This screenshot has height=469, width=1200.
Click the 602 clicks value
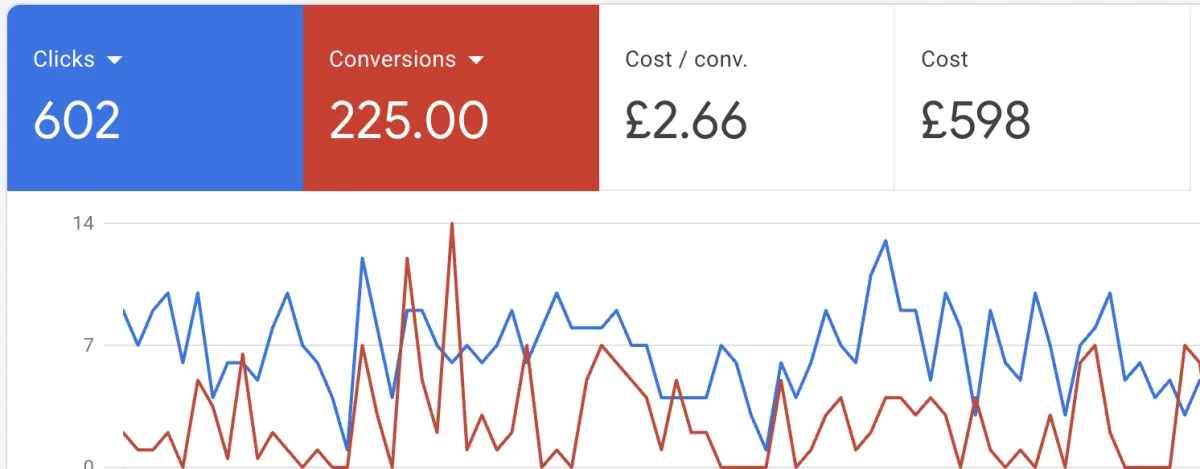point(77,121)
